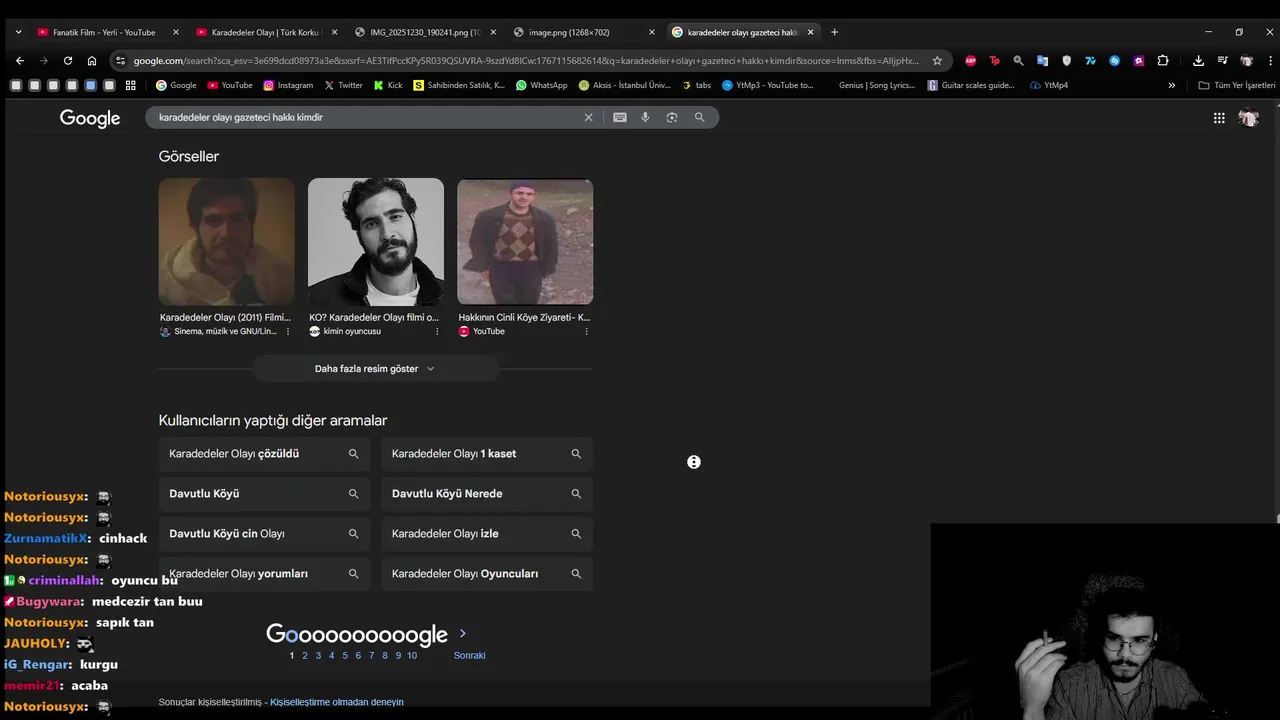Open the apps grid shortcut on bookmarks bar
This screenshot has width=1280, height=720.
[130, 85]
